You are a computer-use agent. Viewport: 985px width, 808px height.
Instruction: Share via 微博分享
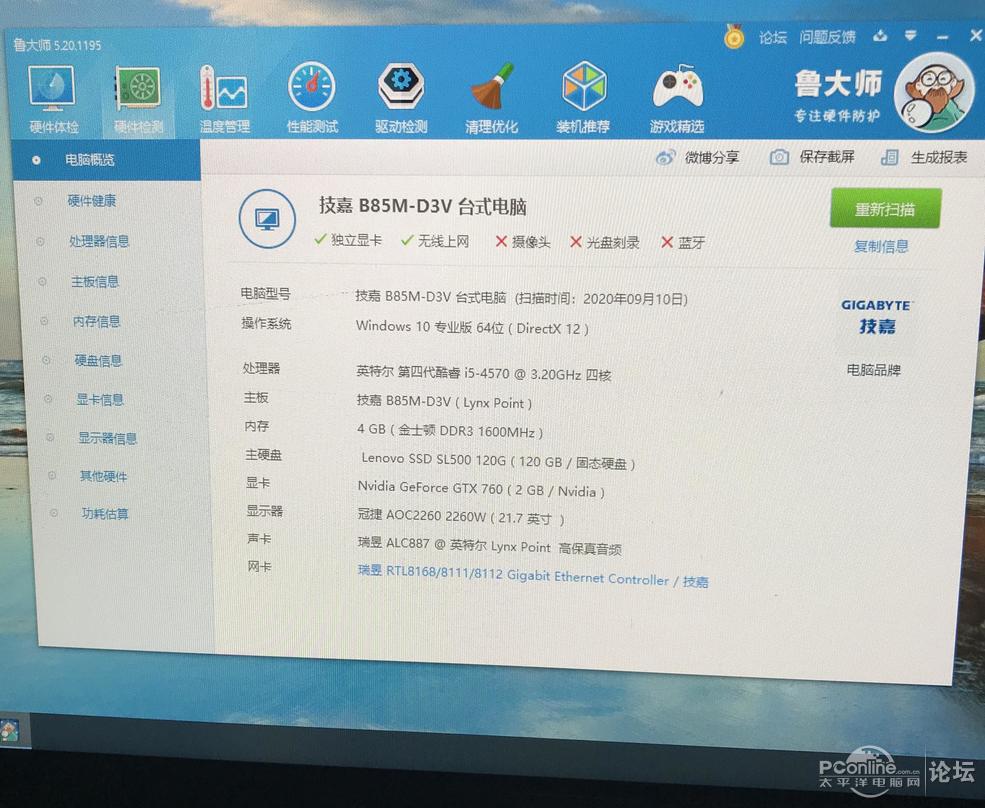click(x=697, y=157)
